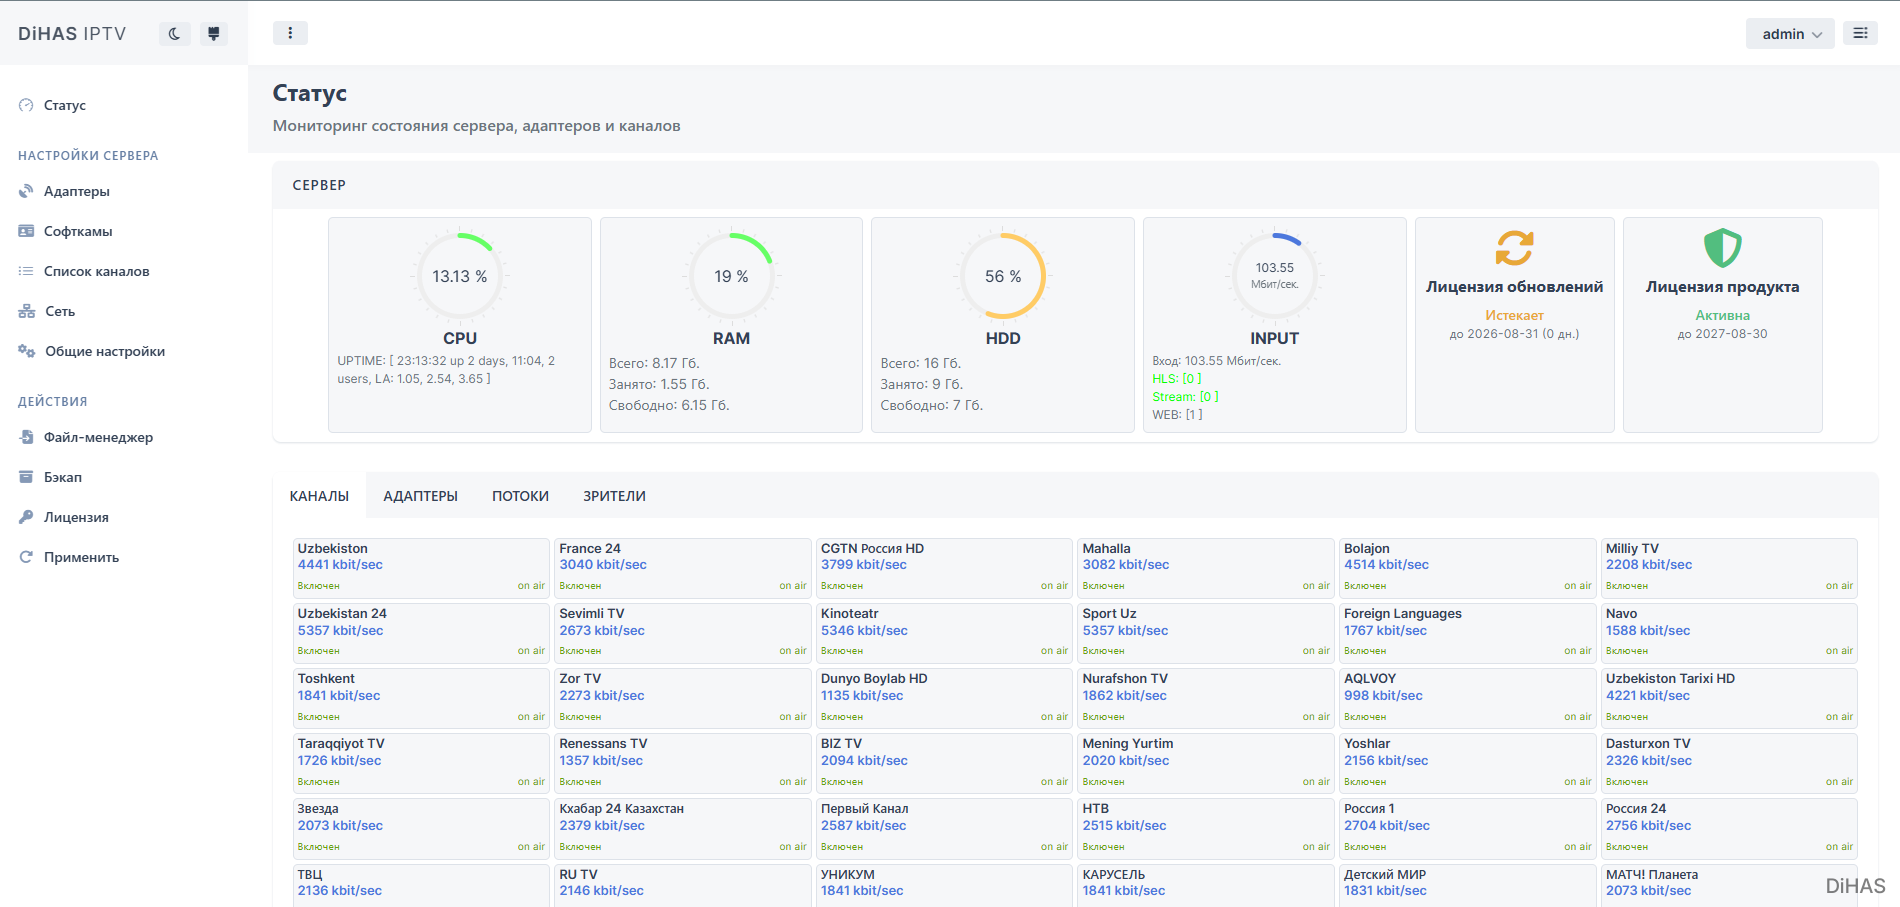This screenshot has height=907, width=1900.
Task: Open Файл-менеджер in the sidebar
Action: pyautogui.click(x=98, y=437)
